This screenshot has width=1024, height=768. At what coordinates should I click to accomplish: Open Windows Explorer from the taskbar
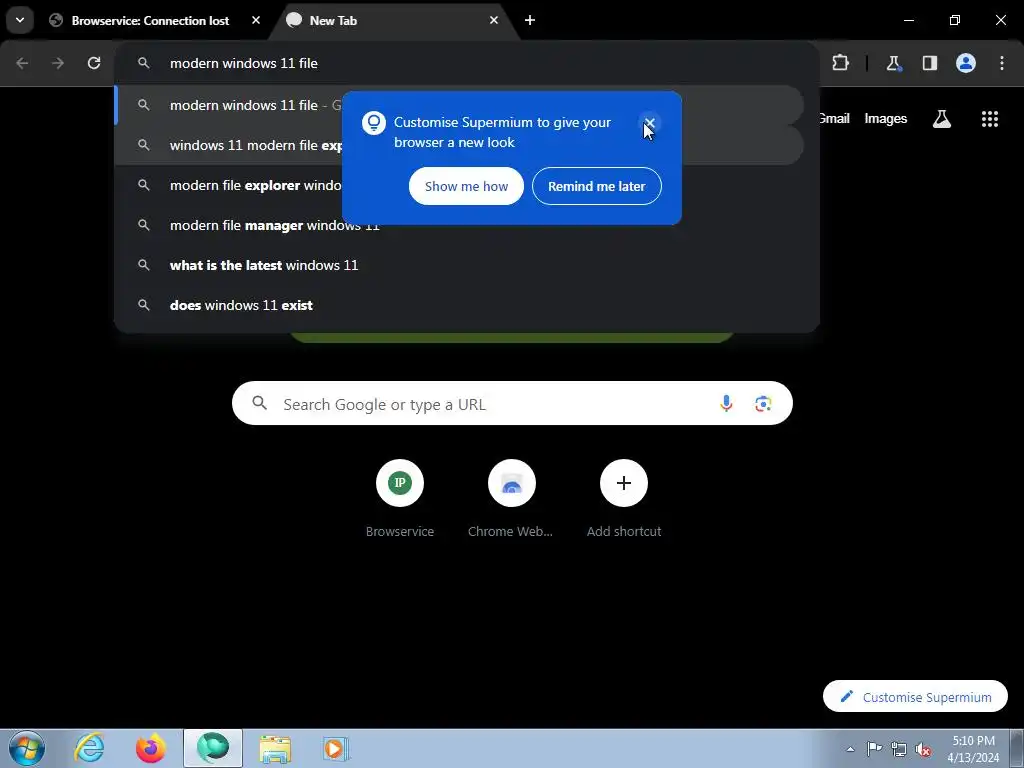pyautogui.click(x=275, y=748)
